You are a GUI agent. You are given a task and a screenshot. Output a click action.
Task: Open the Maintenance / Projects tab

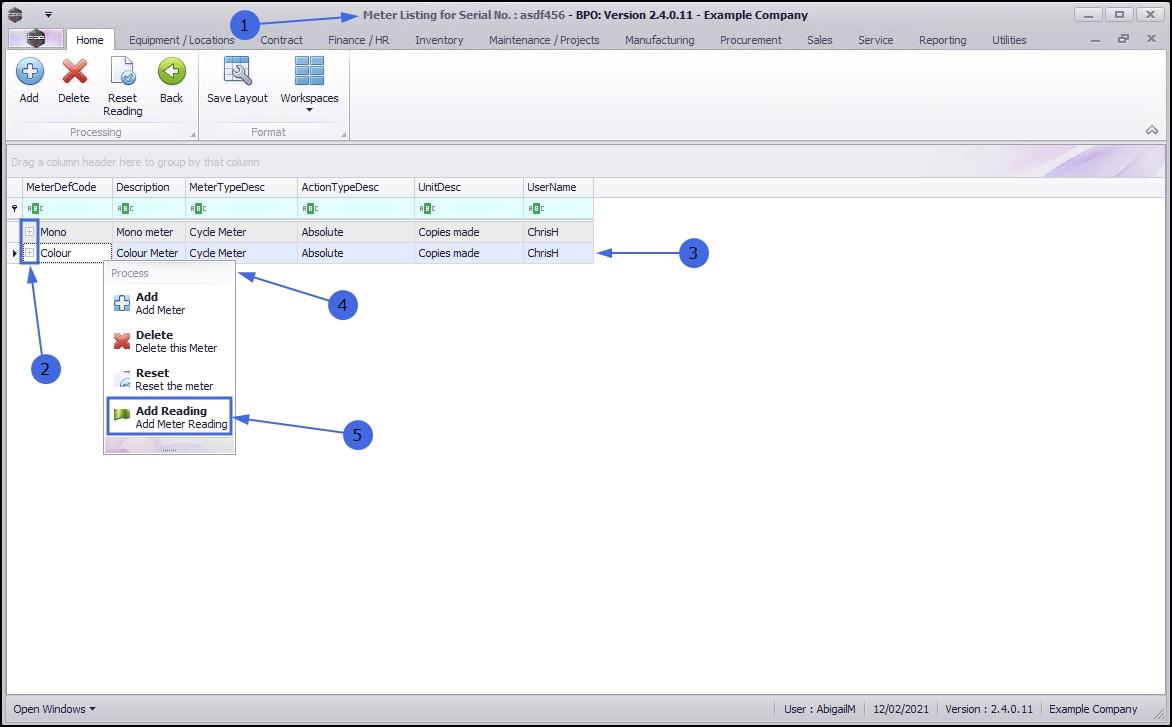tap(544, 40)
